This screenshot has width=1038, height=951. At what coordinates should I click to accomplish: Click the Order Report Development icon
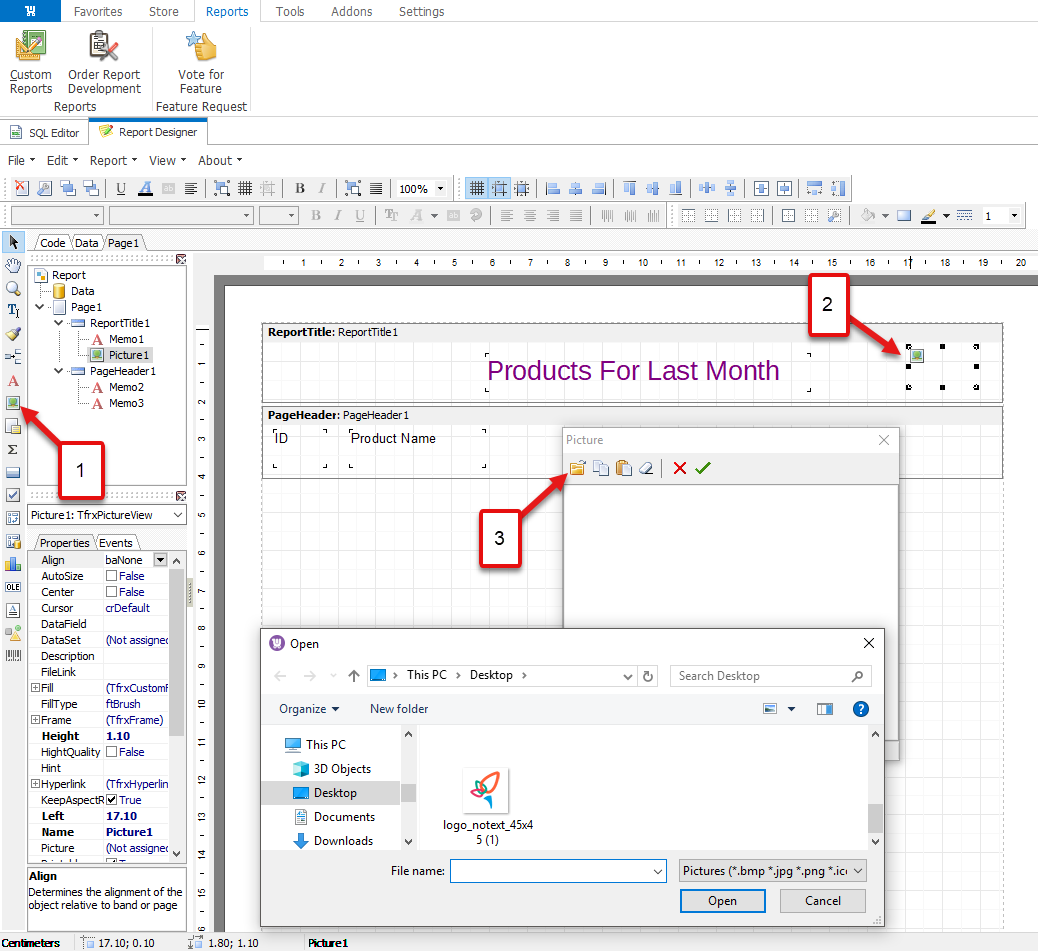[104, 46]
